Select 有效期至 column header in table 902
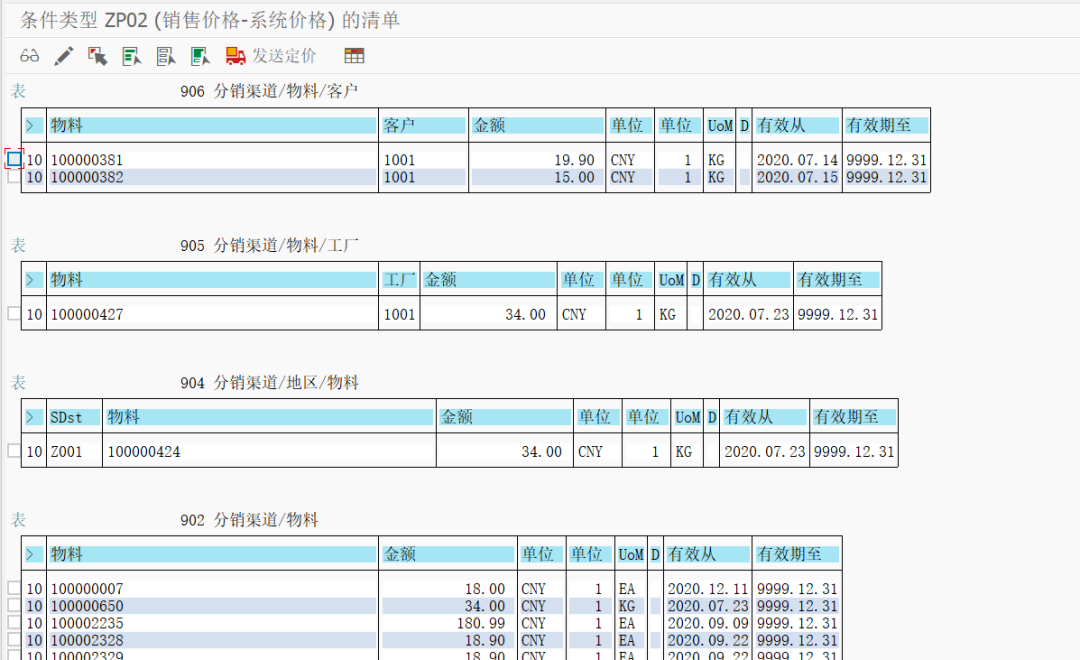 click(797, 554)
